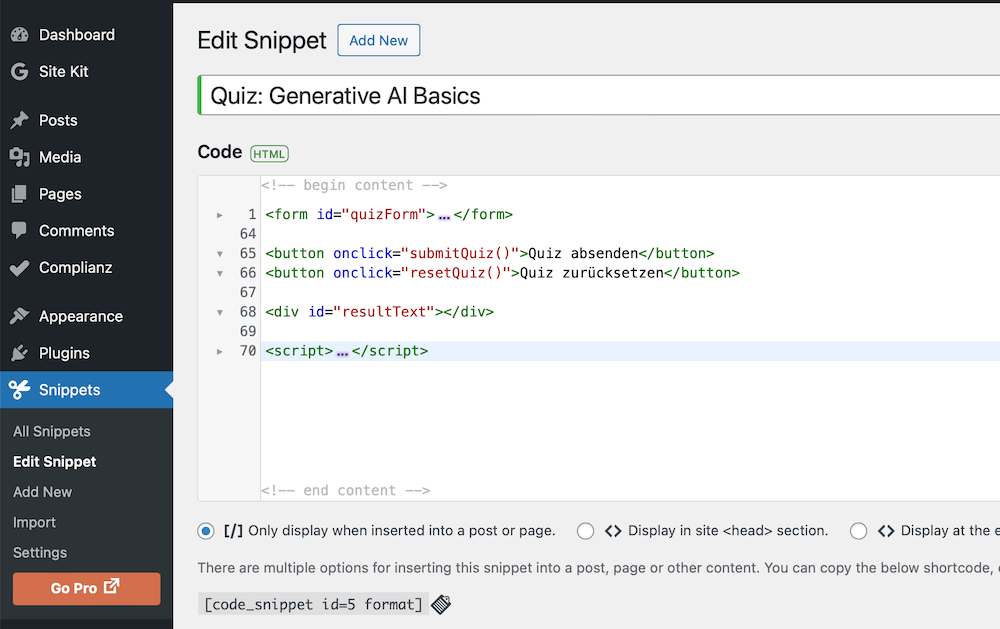This screenshot has width=1000, height=629.
Task: Click the Comments speech bubble icon
Action: (x=19, y=231)
